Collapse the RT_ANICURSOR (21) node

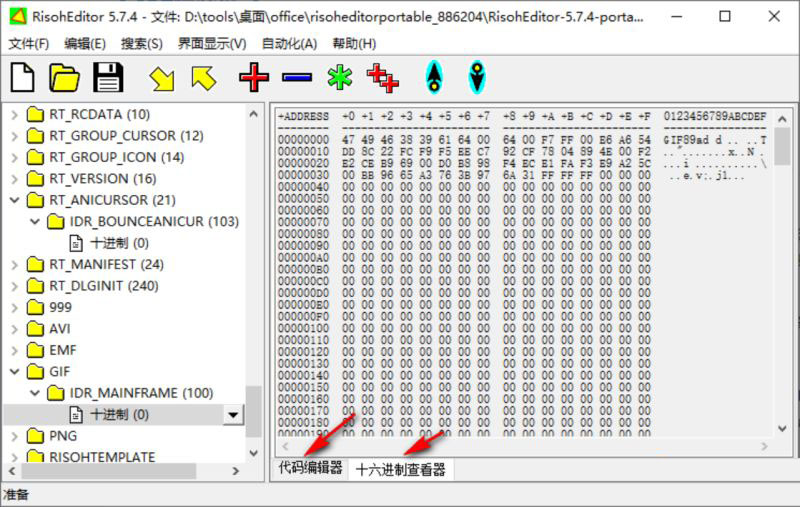(x=15, y=200)
